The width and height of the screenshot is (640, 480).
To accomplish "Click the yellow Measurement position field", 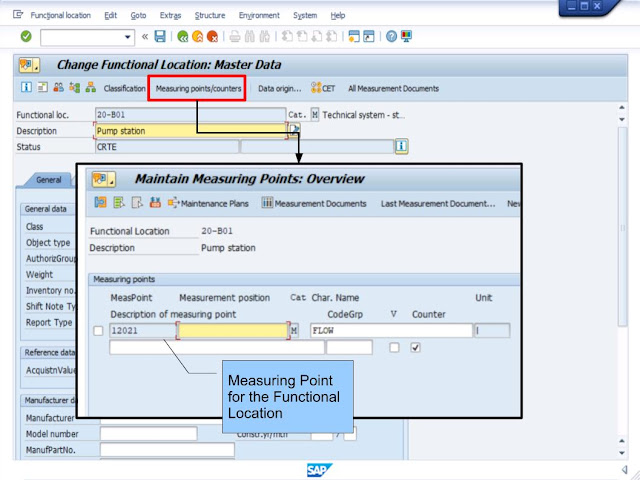I will 233,331.
